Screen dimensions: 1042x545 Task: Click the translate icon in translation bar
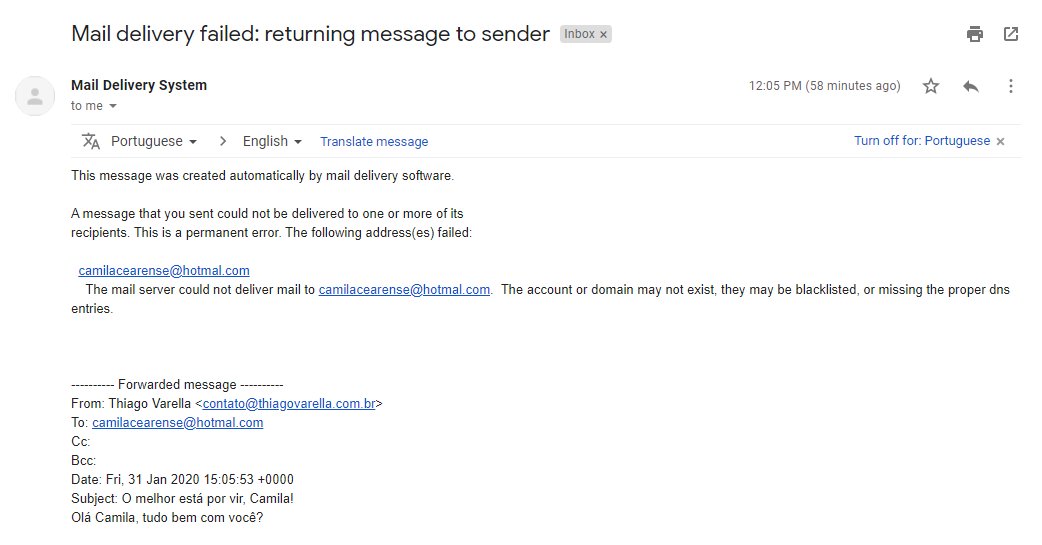91,141
